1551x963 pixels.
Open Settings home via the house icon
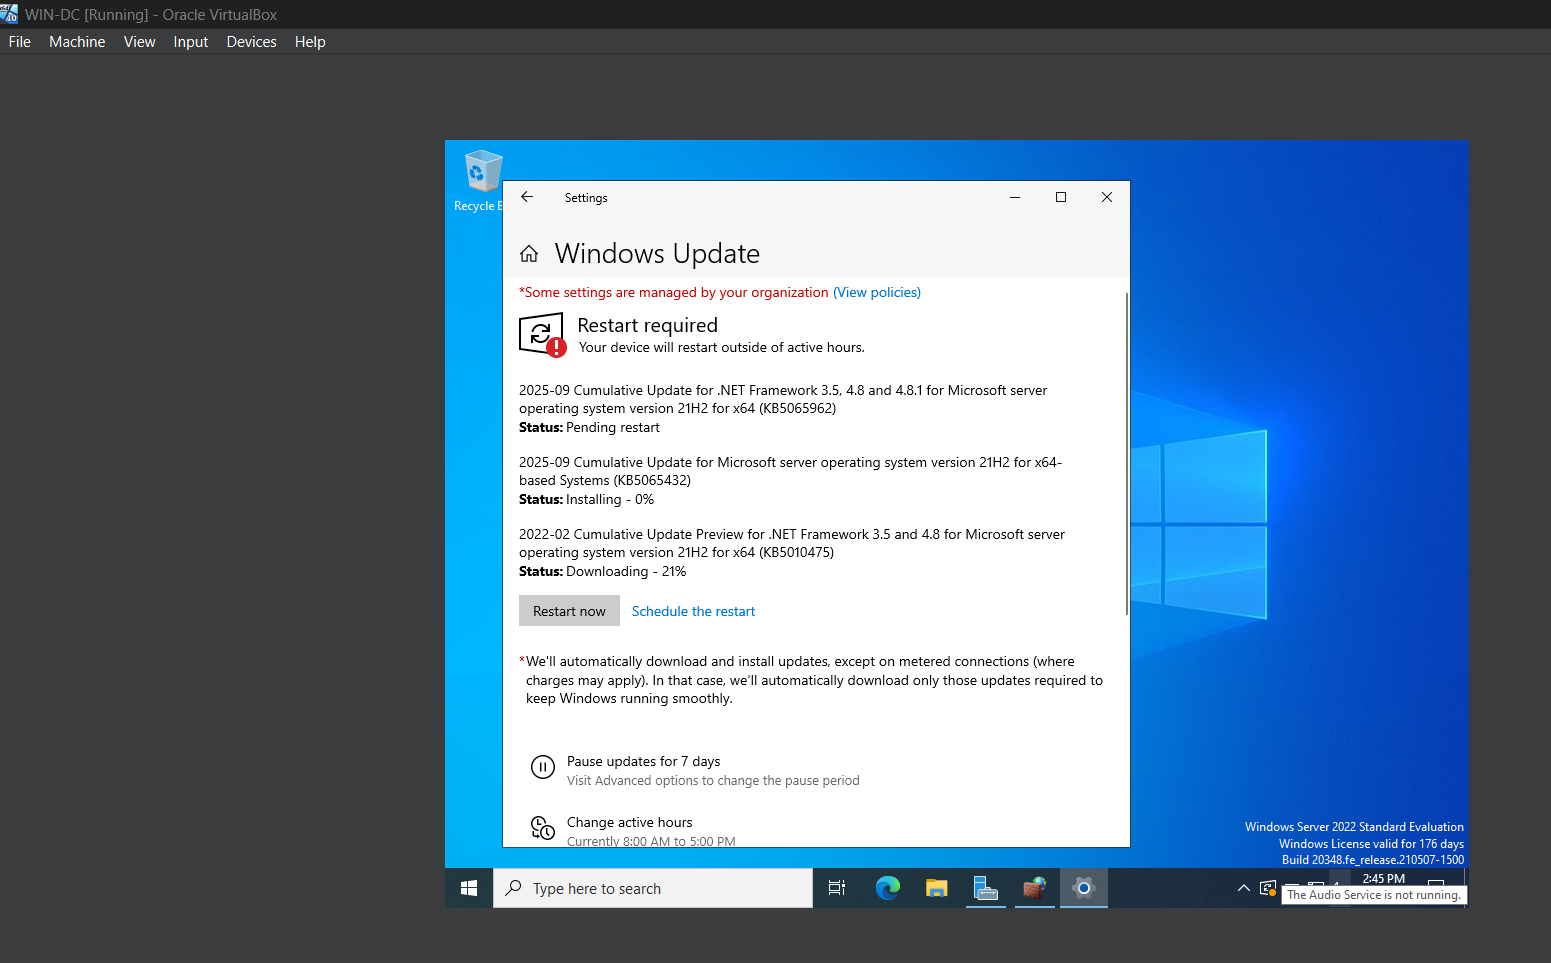click(529, 254)
